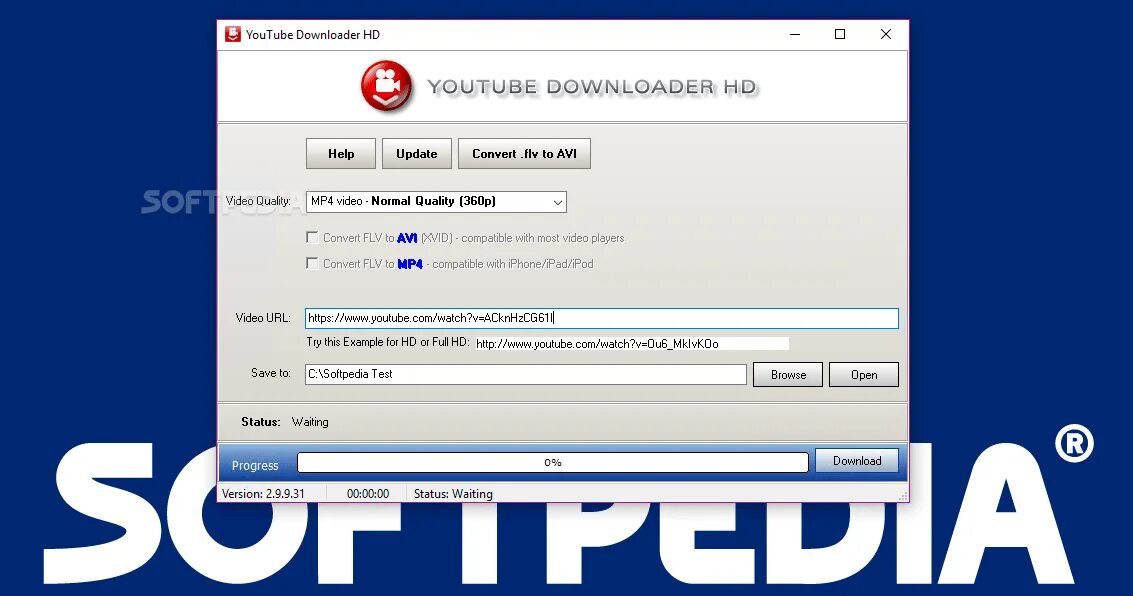Enable Convert FLV to AVI (XVID) checkbox

[x=312, y=238]
